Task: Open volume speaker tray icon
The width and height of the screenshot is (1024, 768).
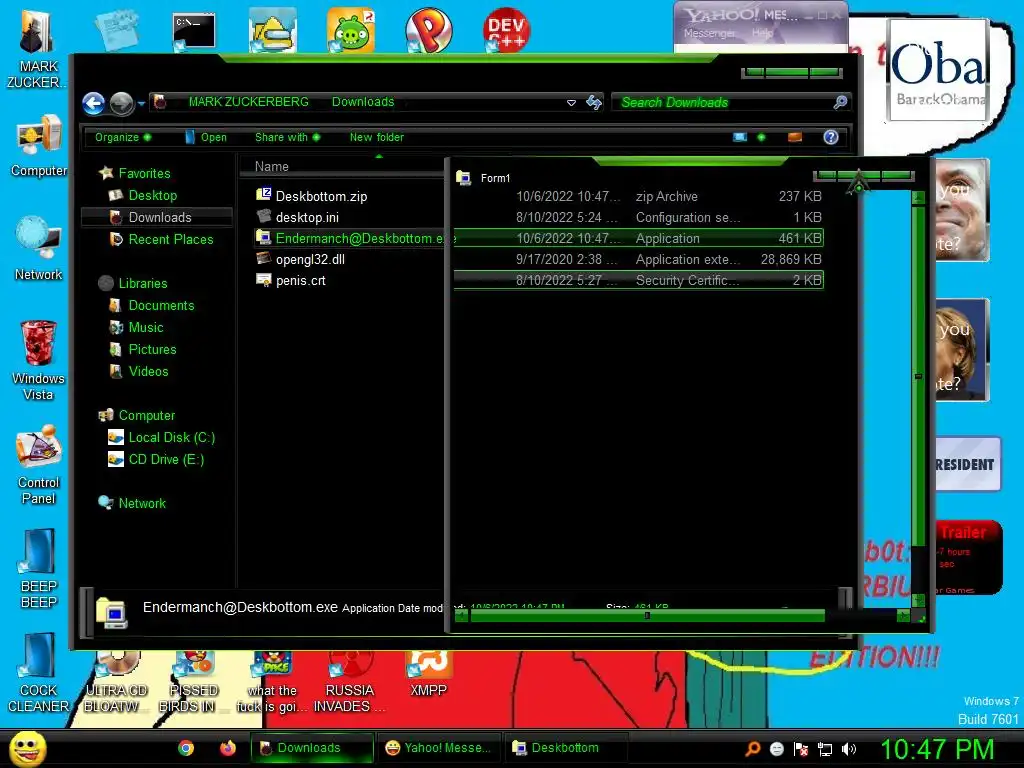Action: click(849, 749)
